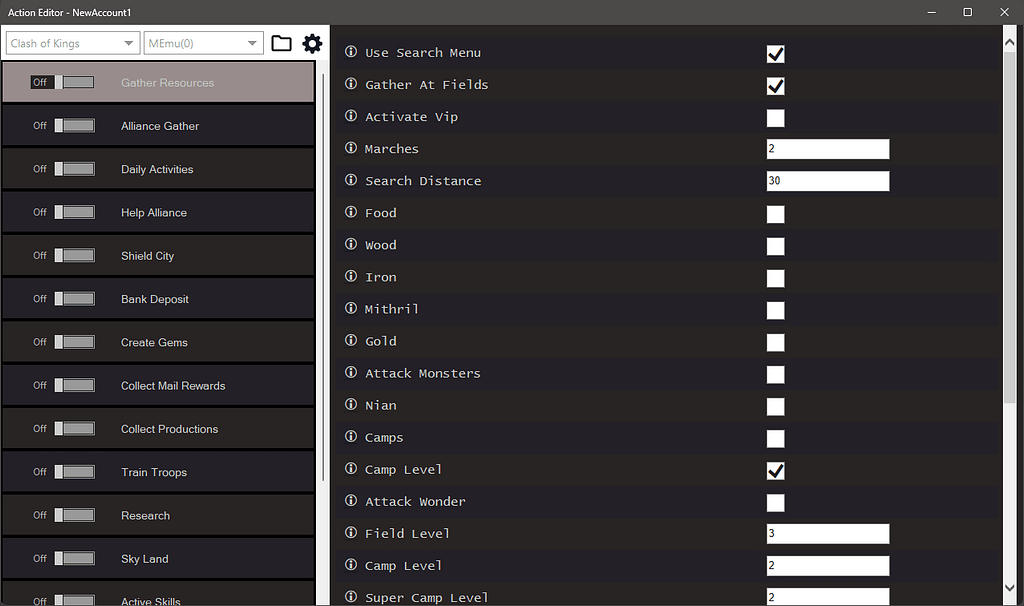This screenshot has width=1024, height=606.
Task: Click the info icon beside Attack Monsters
Action: pyautogui.click(x=348, y=374)
